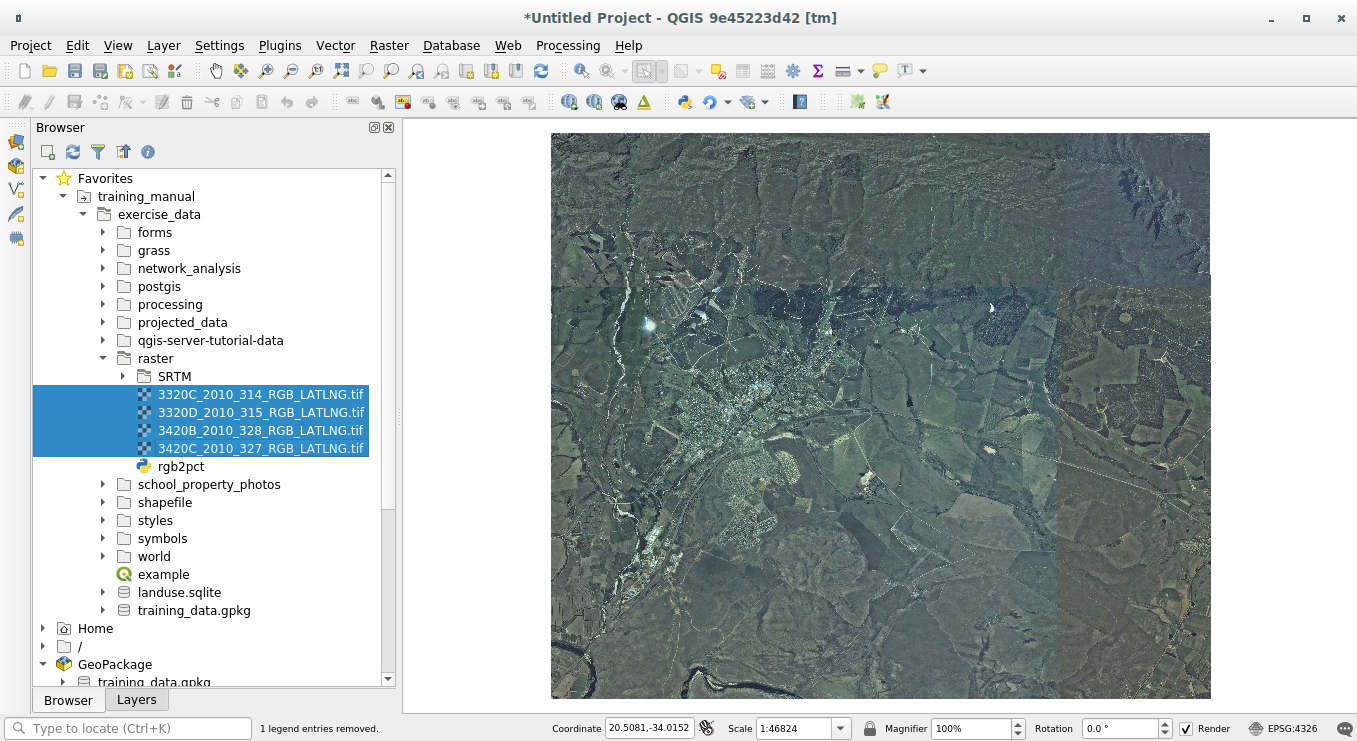
Task: Filter the Browser panel with funnel icon
Action: [x=98, y=152]
